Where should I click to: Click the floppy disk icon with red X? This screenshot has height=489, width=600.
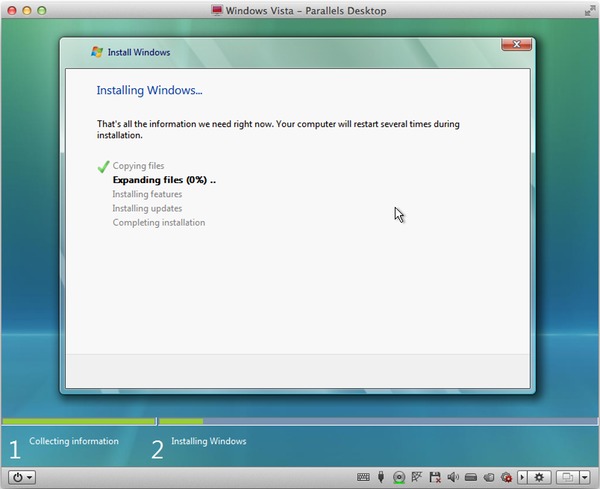435,477
